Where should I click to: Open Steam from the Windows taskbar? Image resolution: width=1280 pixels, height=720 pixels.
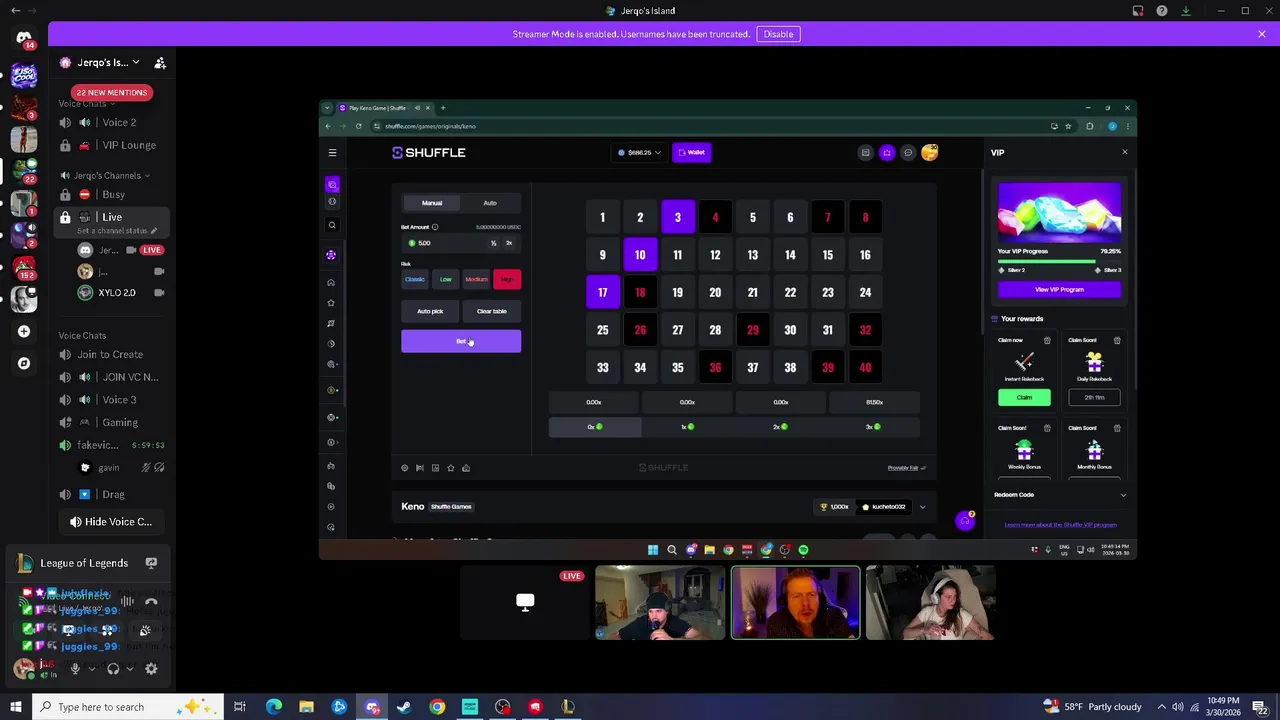tap(404, 707)
